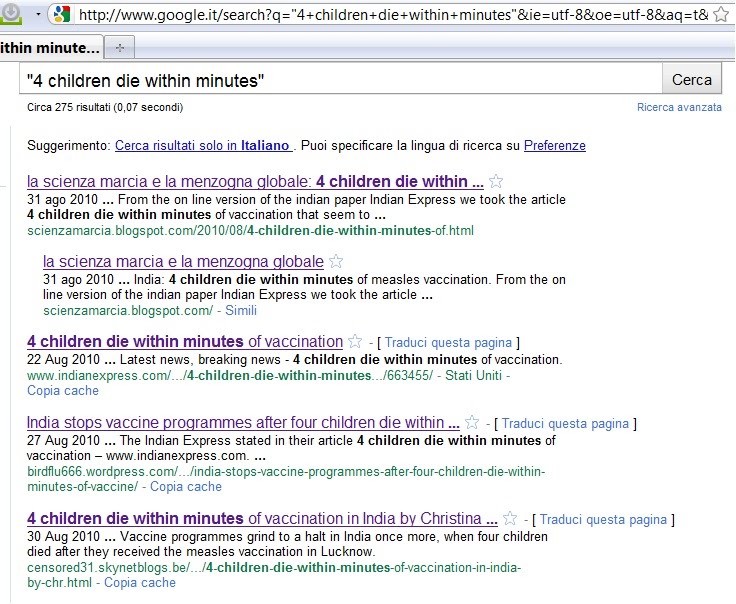Open a new tab with the plus button
Viewport: 736px width, 604px height.
click(x=120, y=48)
